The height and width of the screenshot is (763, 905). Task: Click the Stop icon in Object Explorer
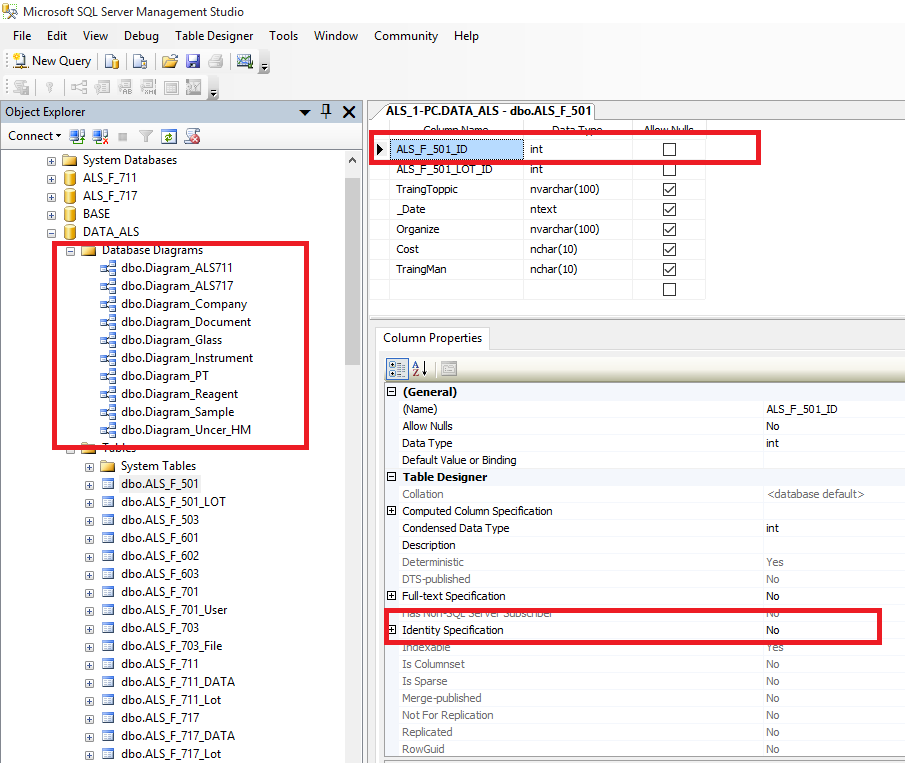[122, 136]
